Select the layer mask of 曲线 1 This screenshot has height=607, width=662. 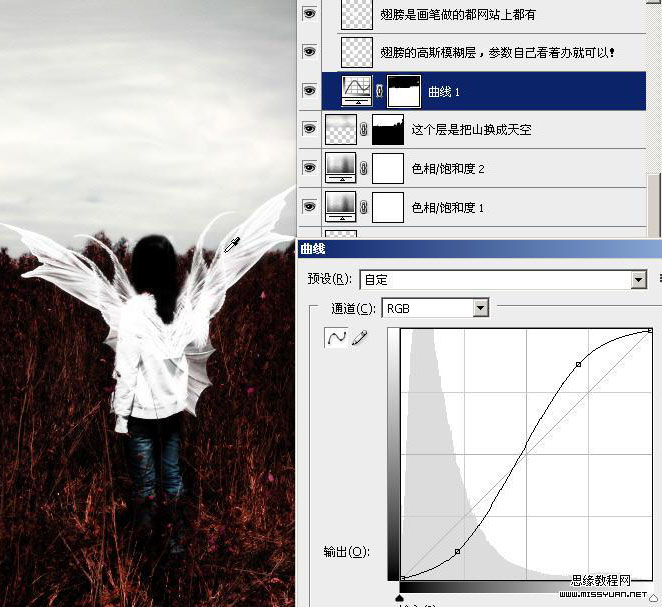(x=404, y=91)
